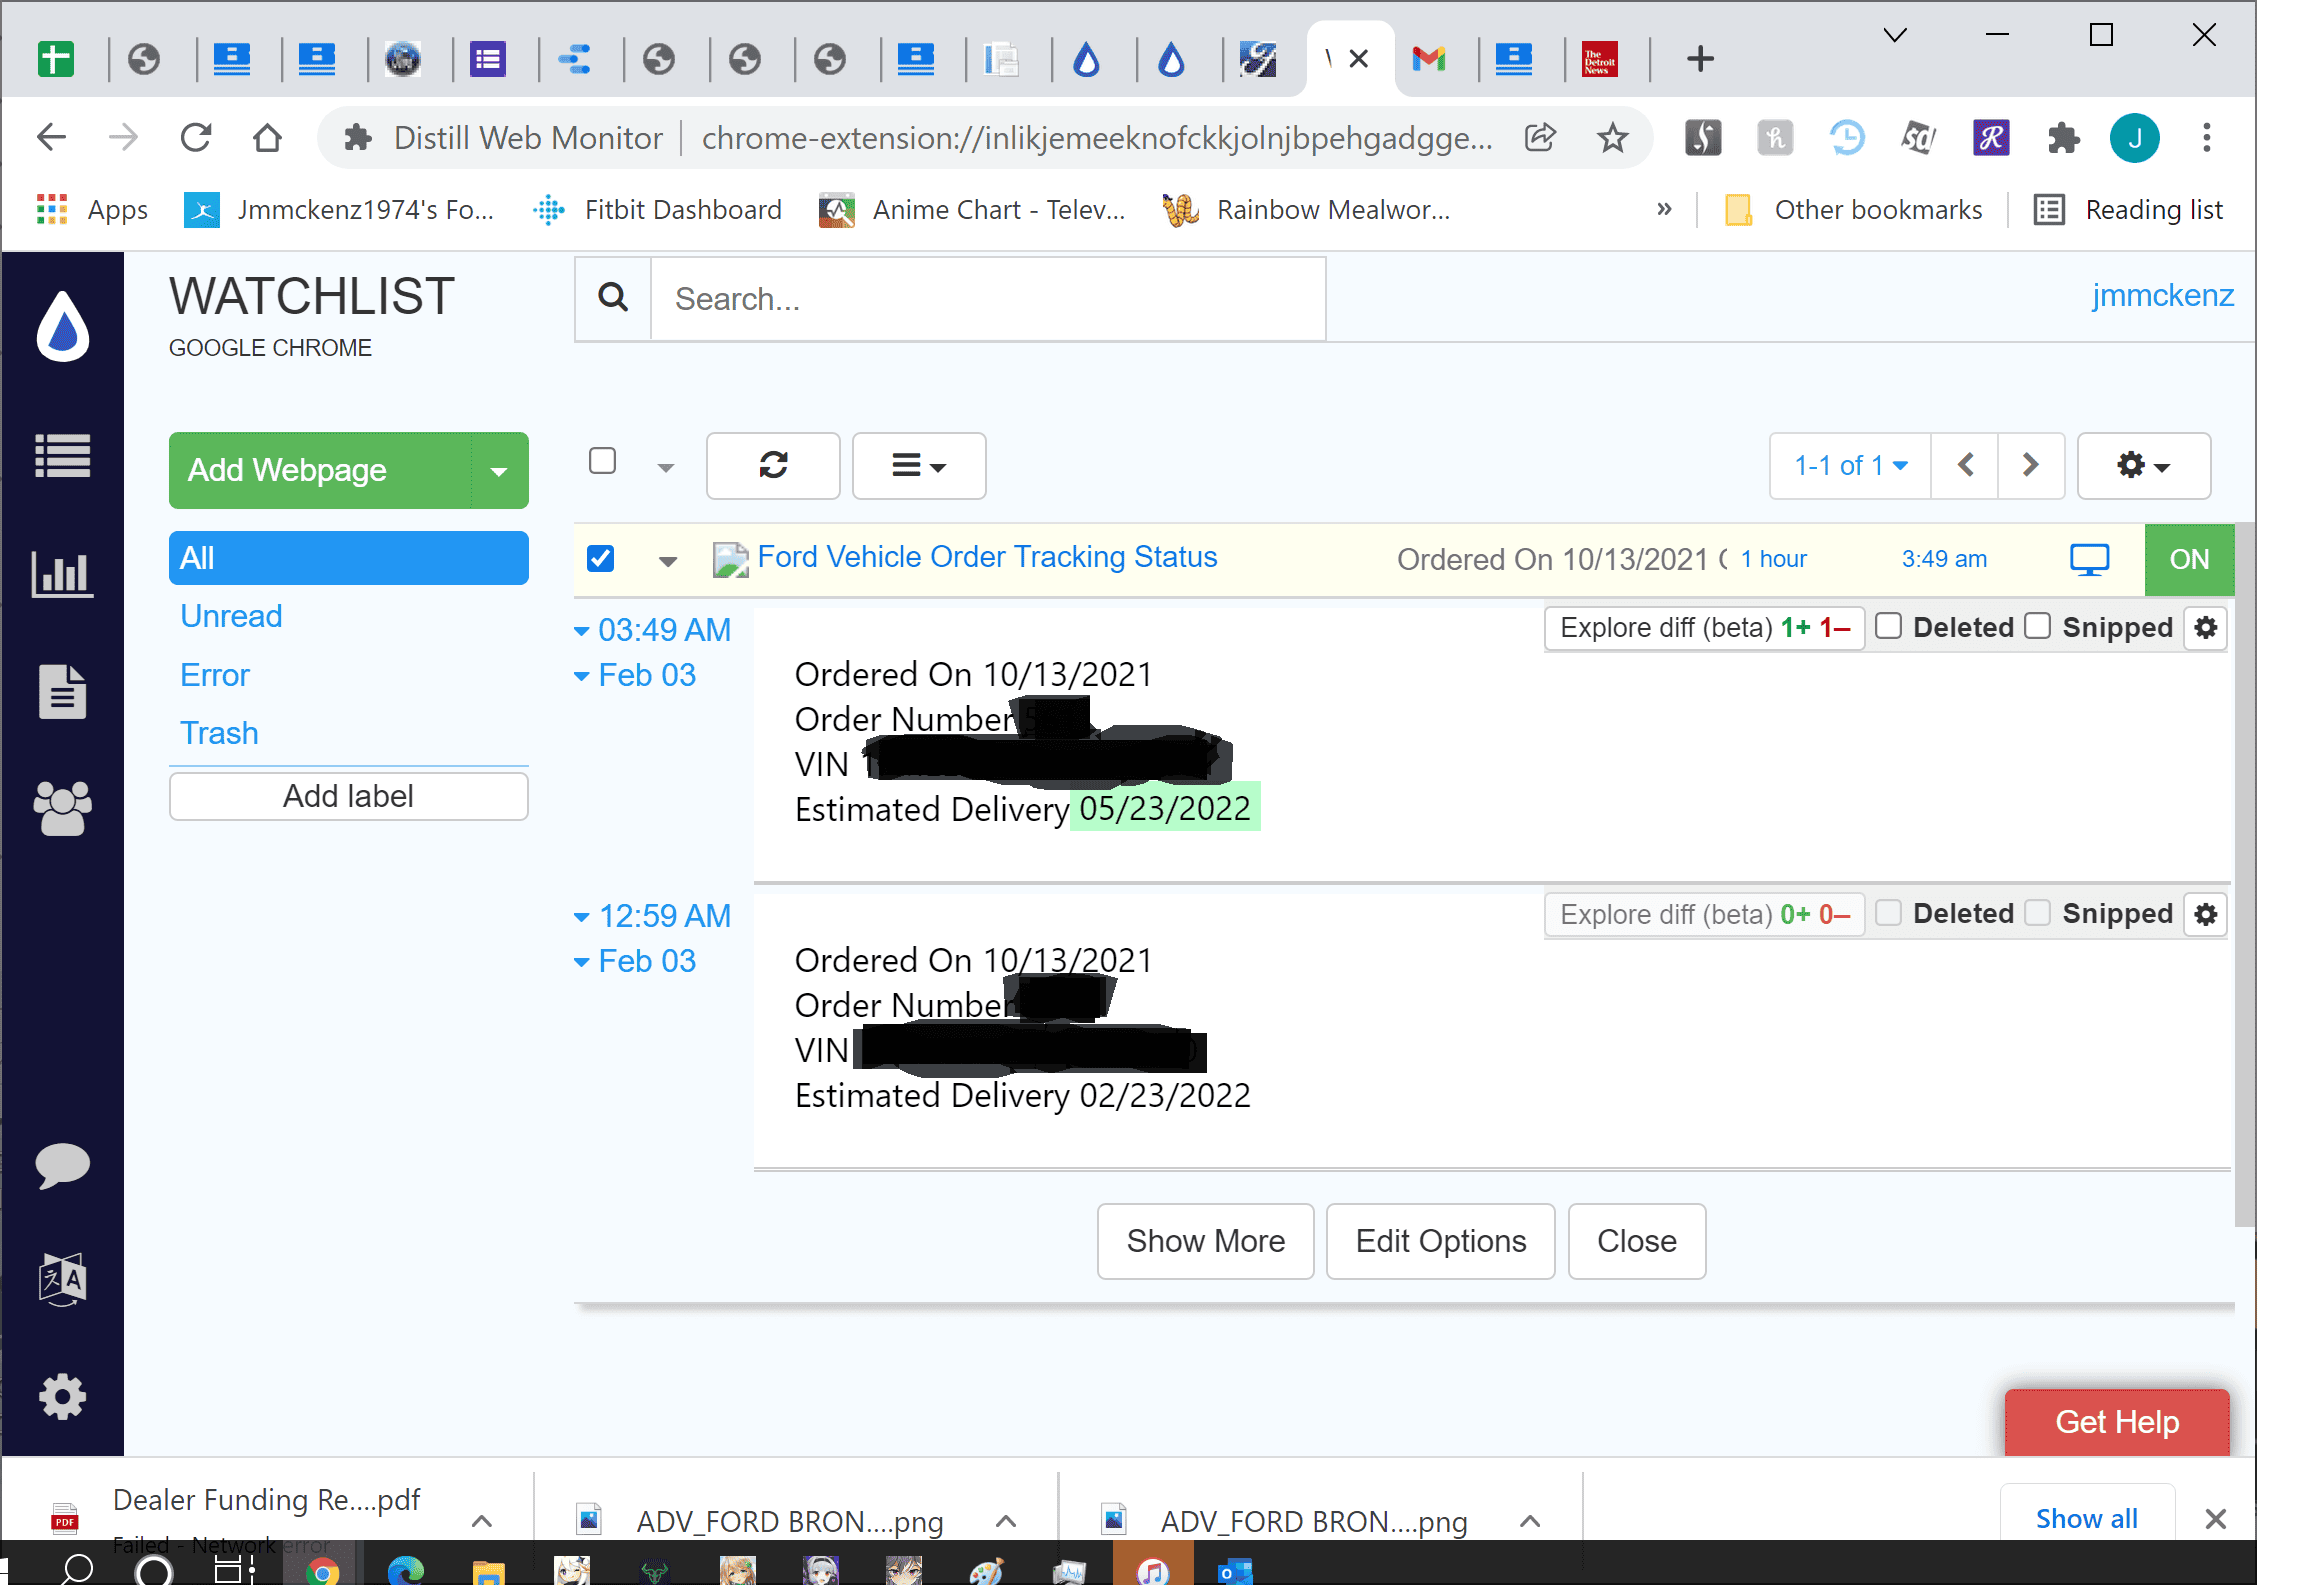Click the browser back arrow
The height and width of the screenshot is (1585, 2304).
51,137
